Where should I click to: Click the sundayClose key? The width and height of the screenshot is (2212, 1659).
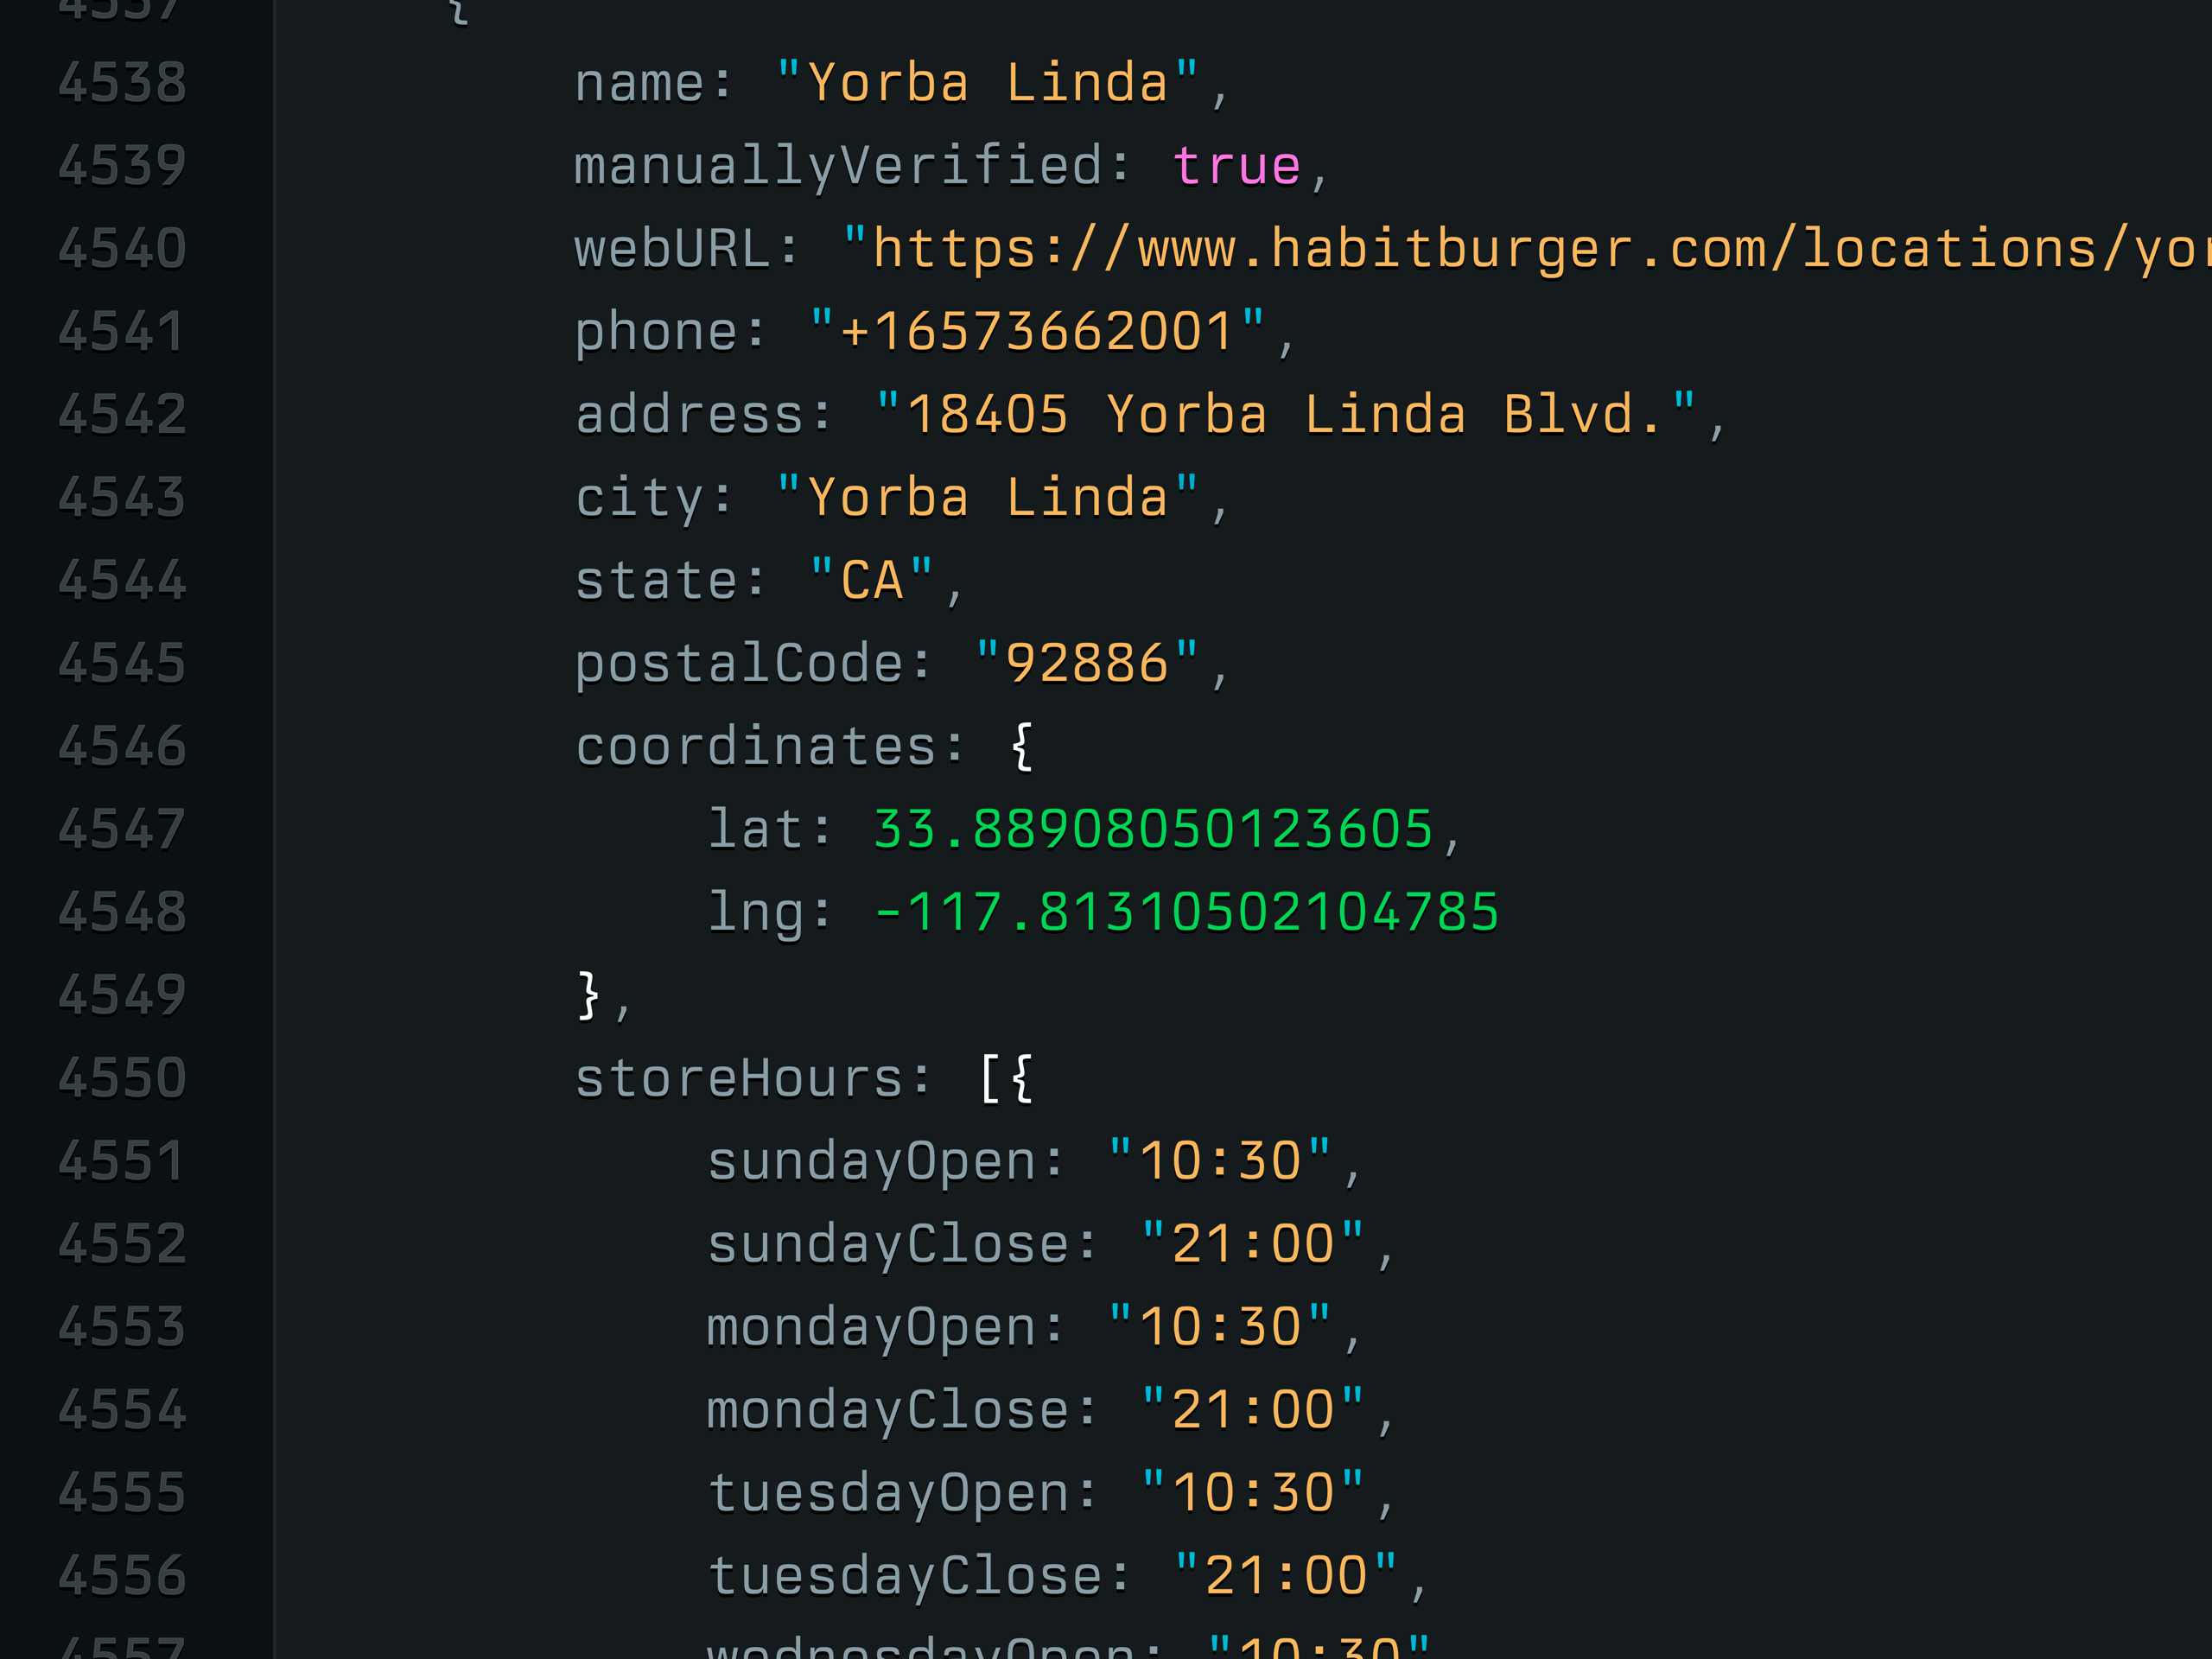888,1247
